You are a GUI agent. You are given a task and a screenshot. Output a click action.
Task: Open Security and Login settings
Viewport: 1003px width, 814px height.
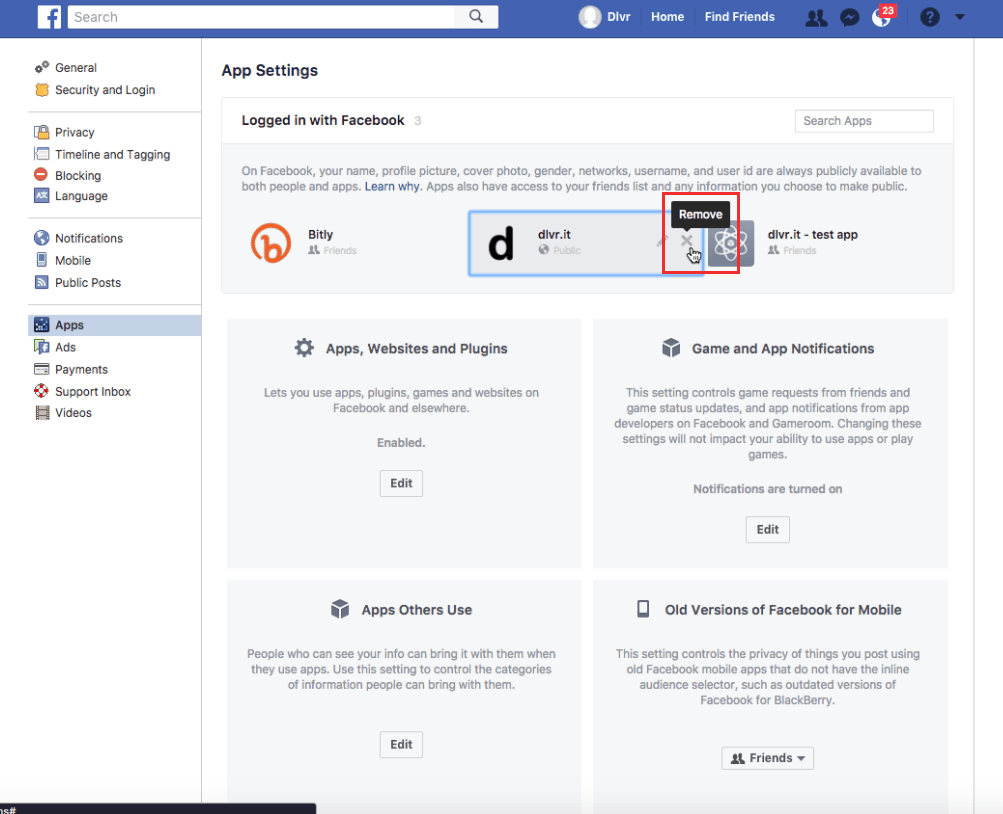coord(105,90)
